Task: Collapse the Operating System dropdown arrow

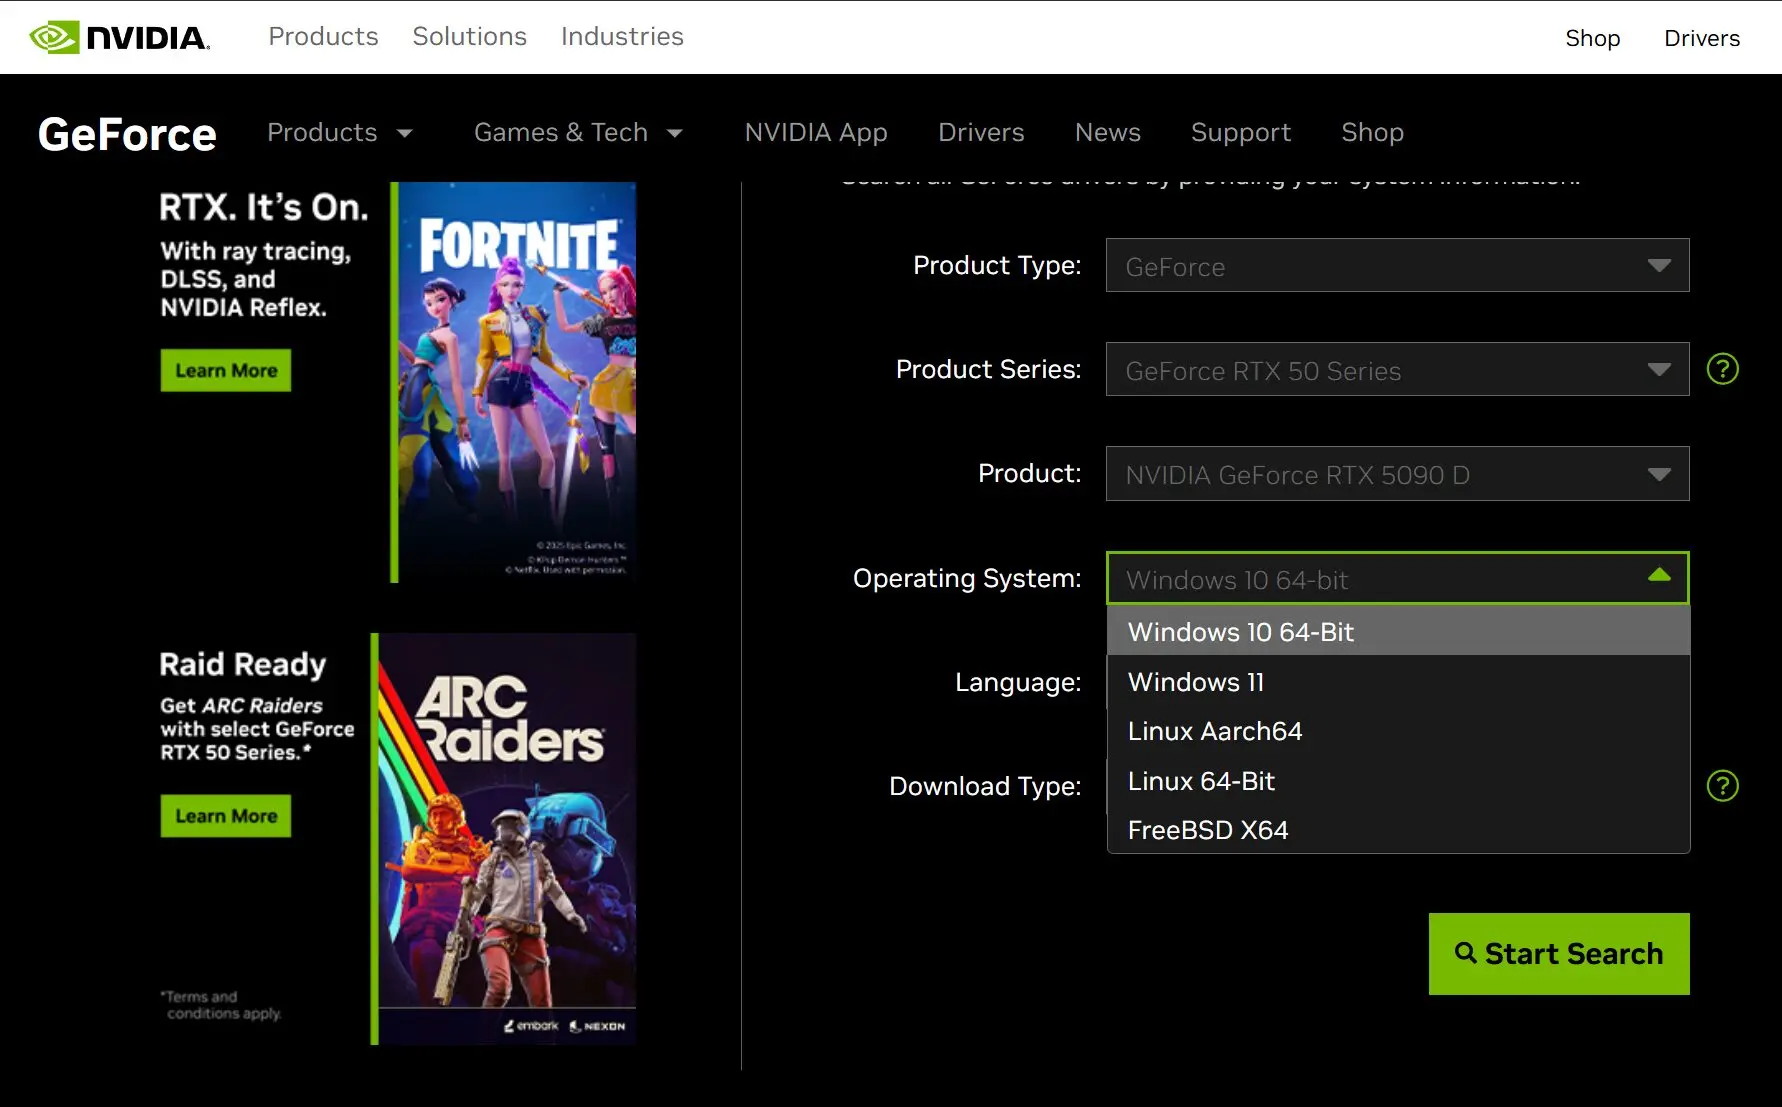Action: (1659, 575)
